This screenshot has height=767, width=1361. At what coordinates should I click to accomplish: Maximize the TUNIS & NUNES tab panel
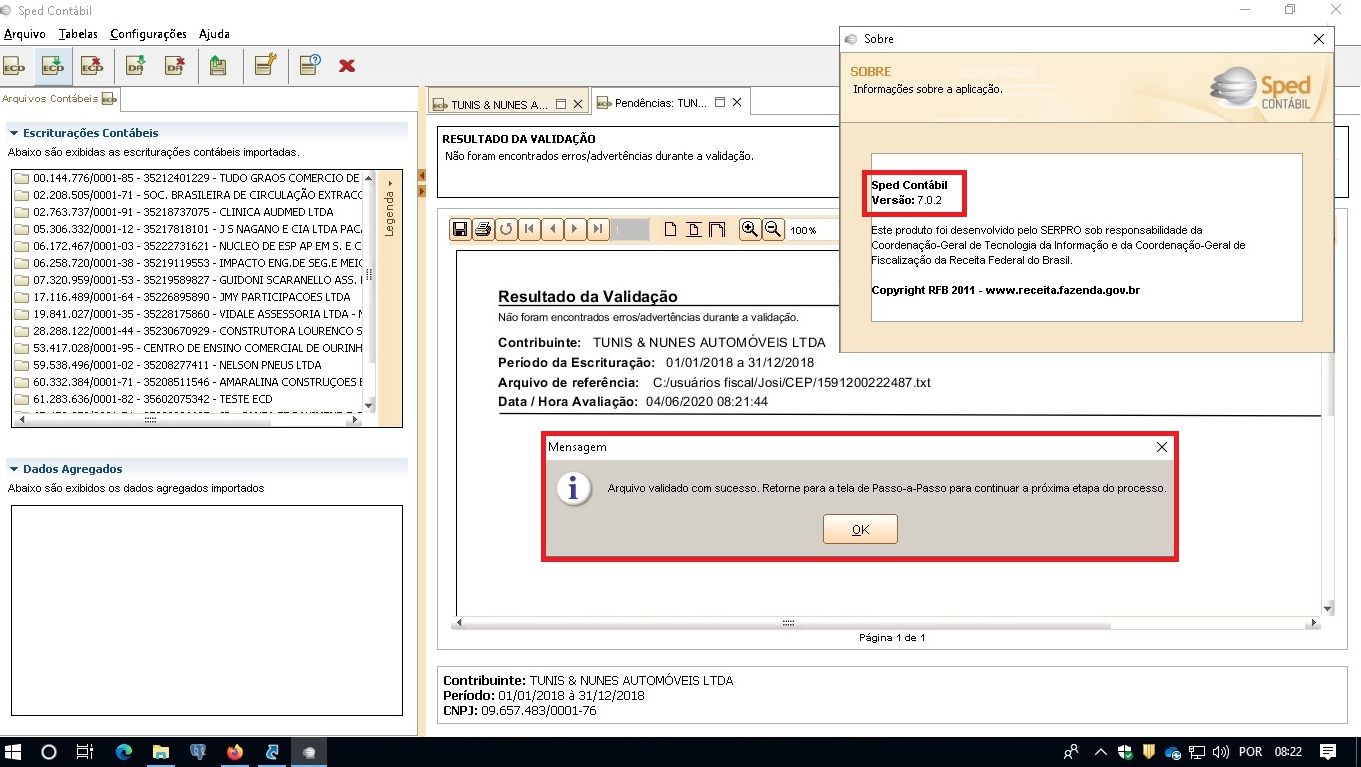click(561, 104)
